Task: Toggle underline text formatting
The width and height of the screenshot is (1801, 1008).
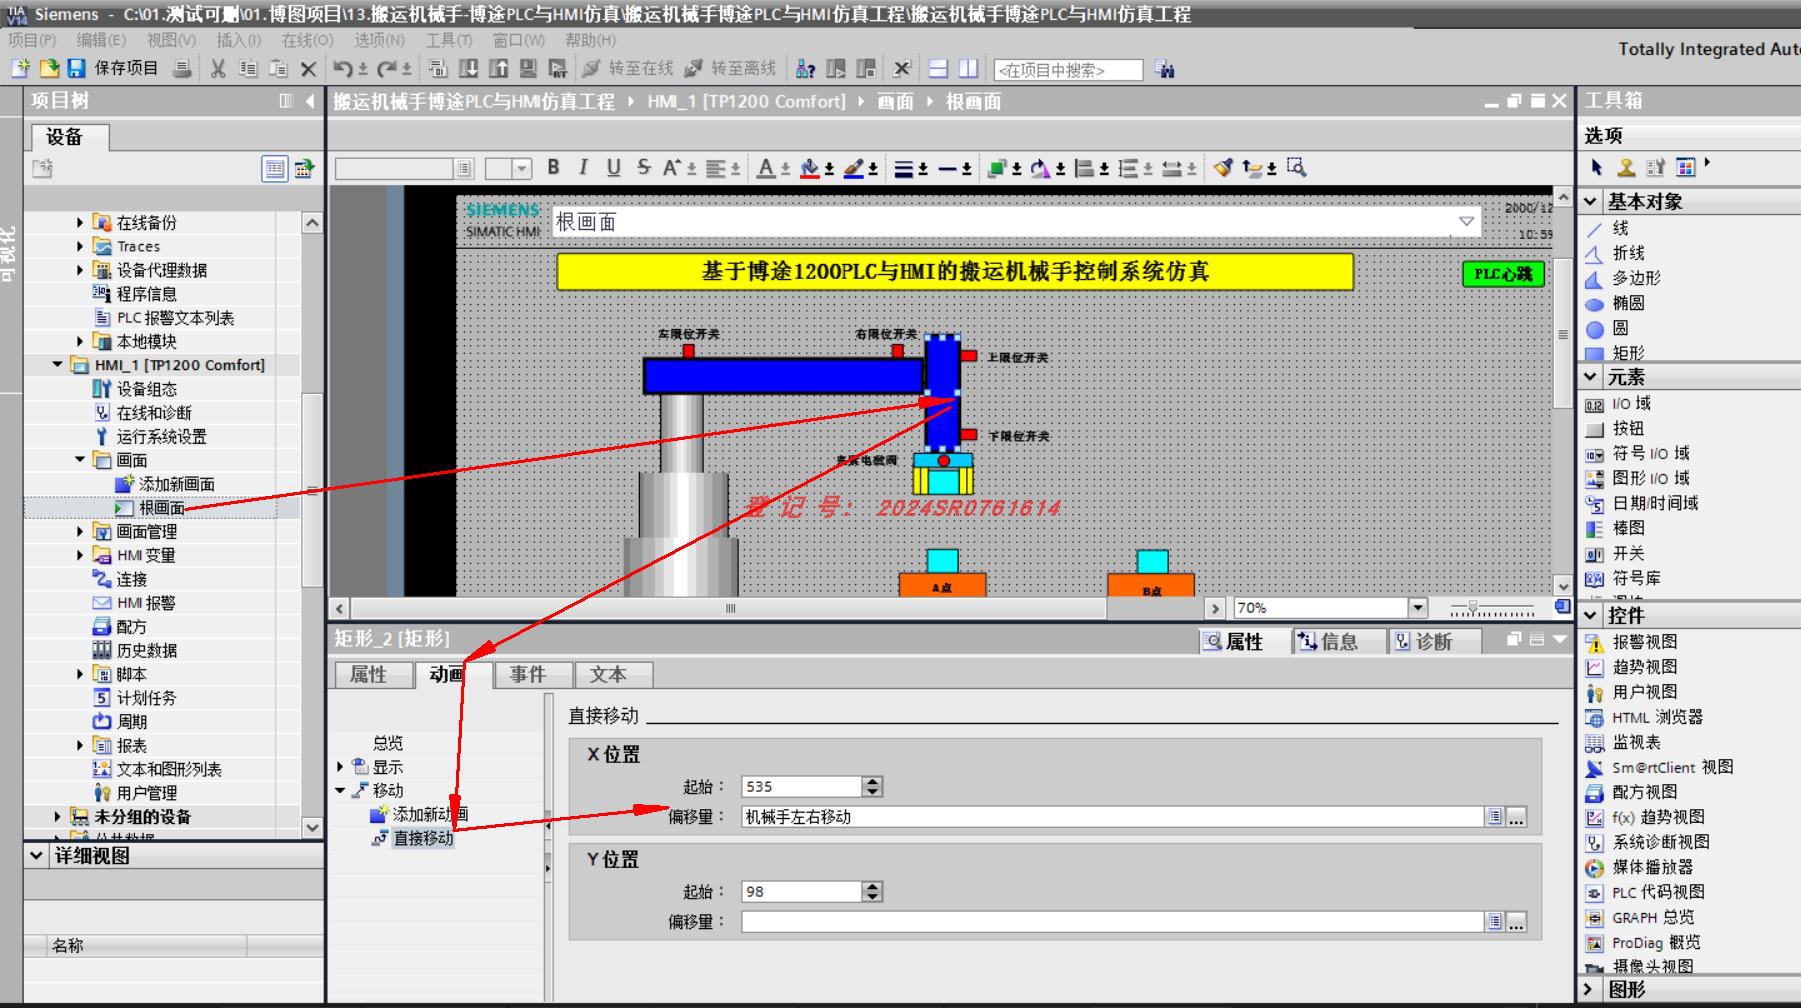Action: pyautogui.click(x=613, y=168)
